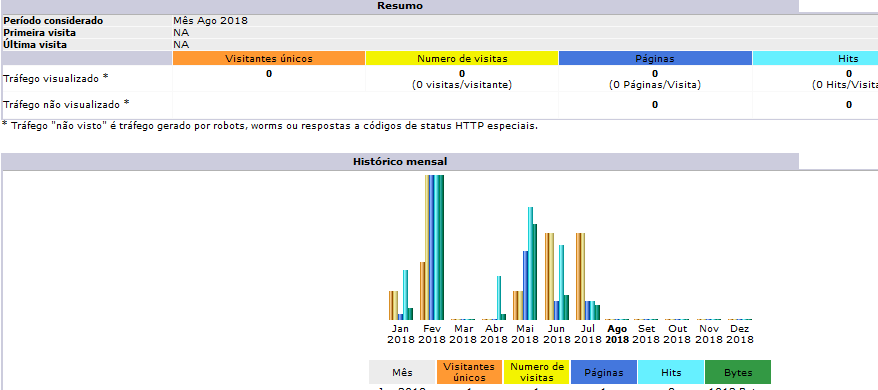Click the orange visitors bar for Jul 2018
Viewport: 878px width, 390px height.
tap(578, 276)
